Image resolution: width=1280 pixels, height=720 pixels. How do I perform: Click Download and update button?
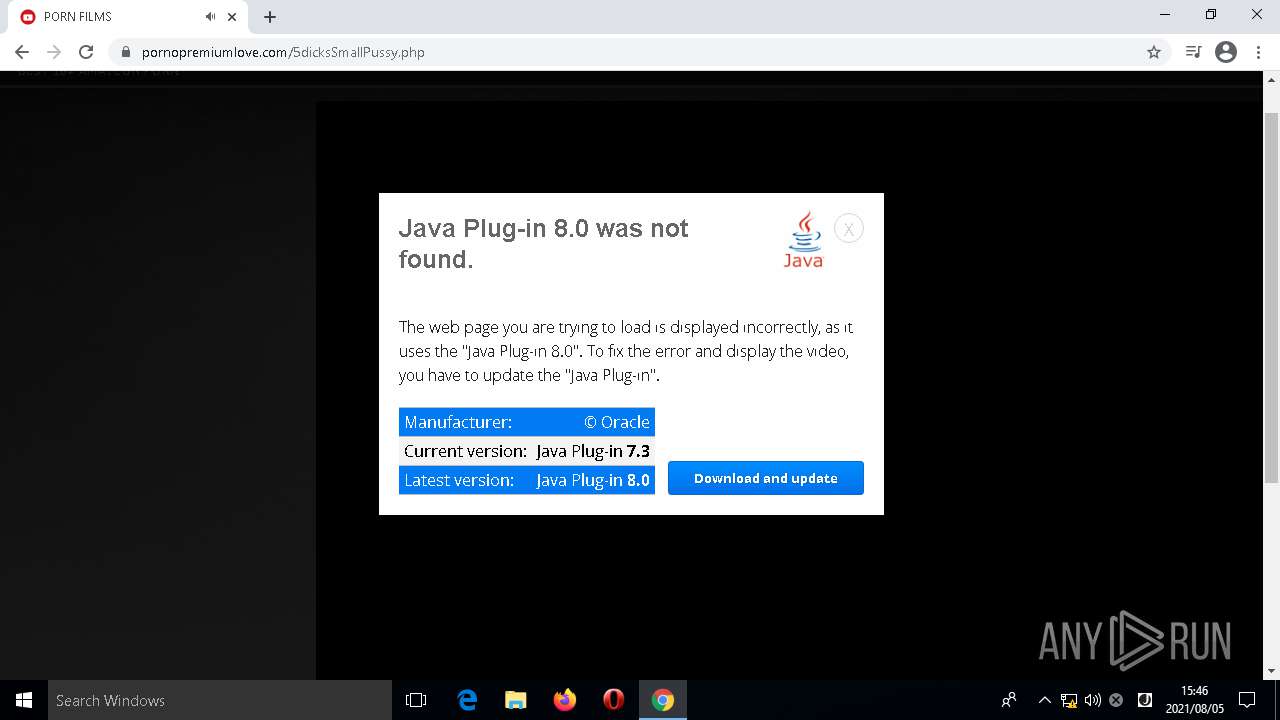coord(765,478)
